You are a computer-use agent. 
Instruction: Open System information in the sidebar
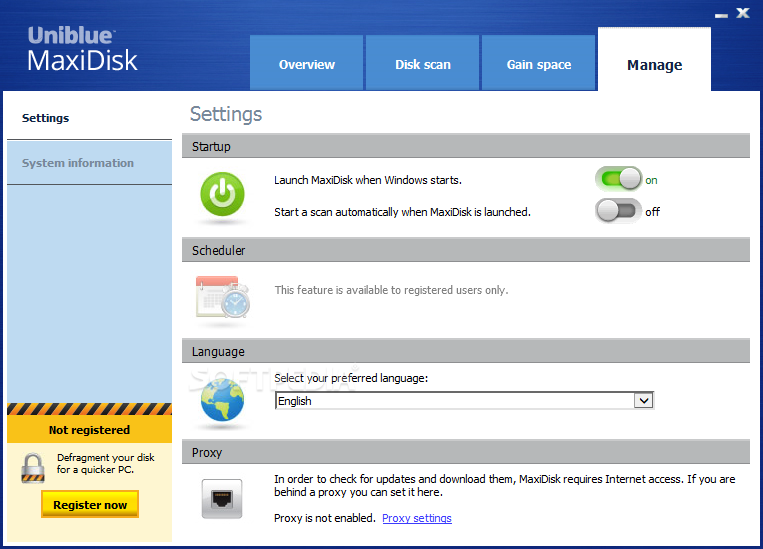point(90,163)
